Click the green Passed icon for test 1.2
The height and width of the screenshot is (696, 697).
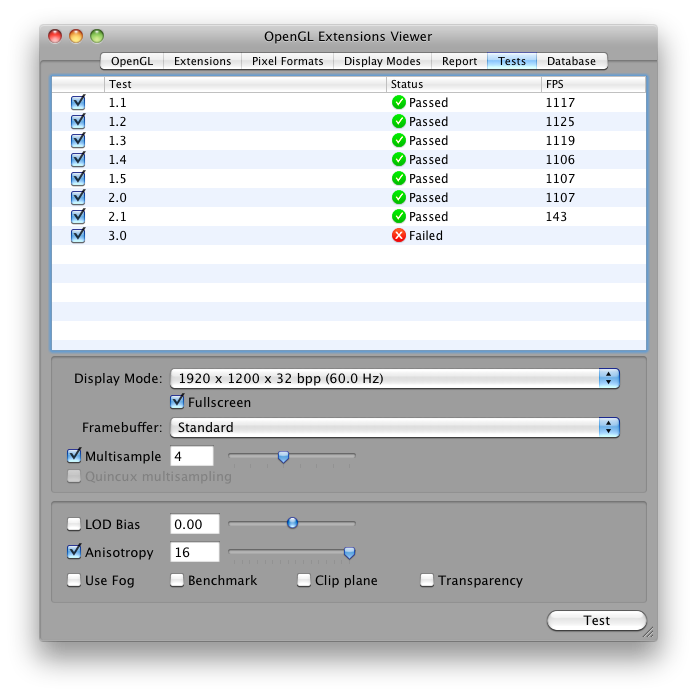pos(399,121)
